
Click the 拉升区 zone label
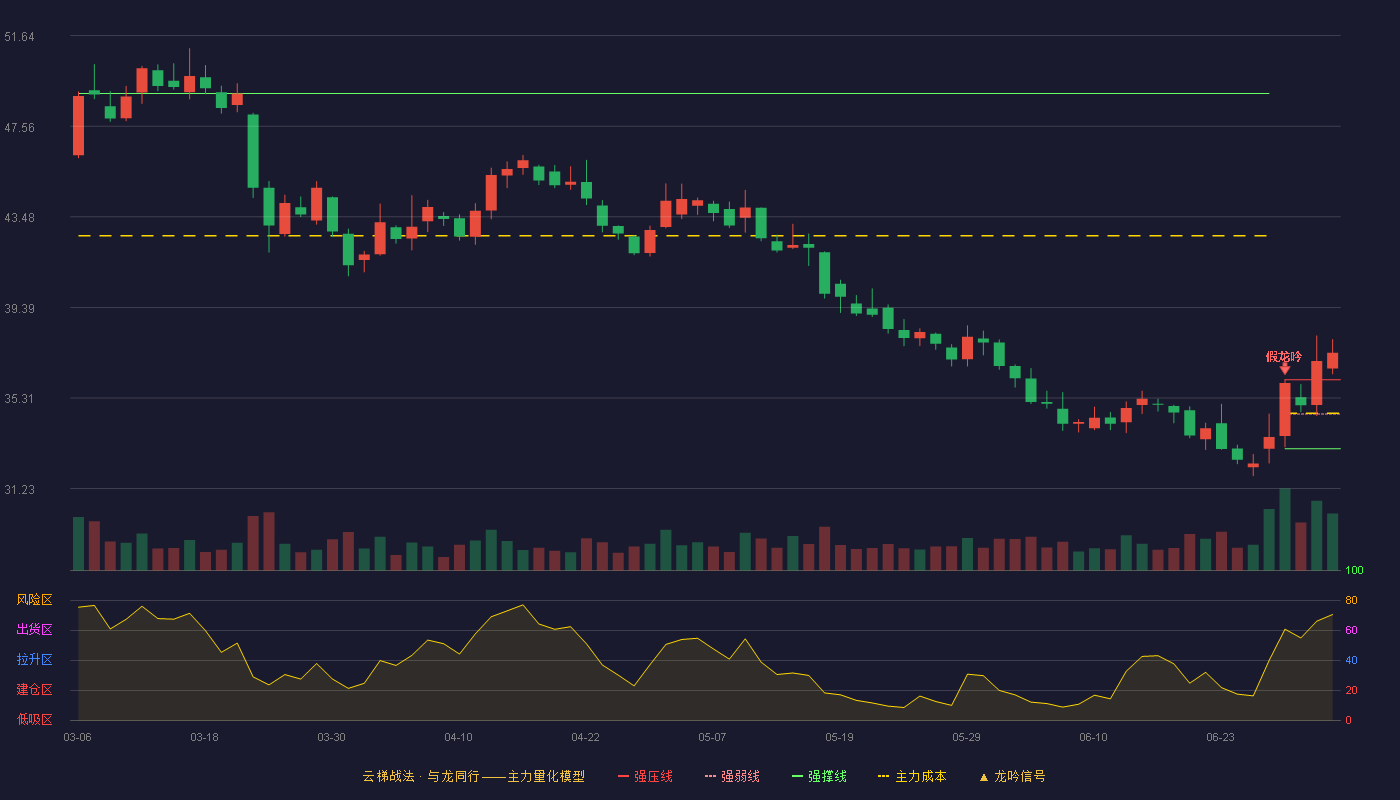tap(34, 660)
